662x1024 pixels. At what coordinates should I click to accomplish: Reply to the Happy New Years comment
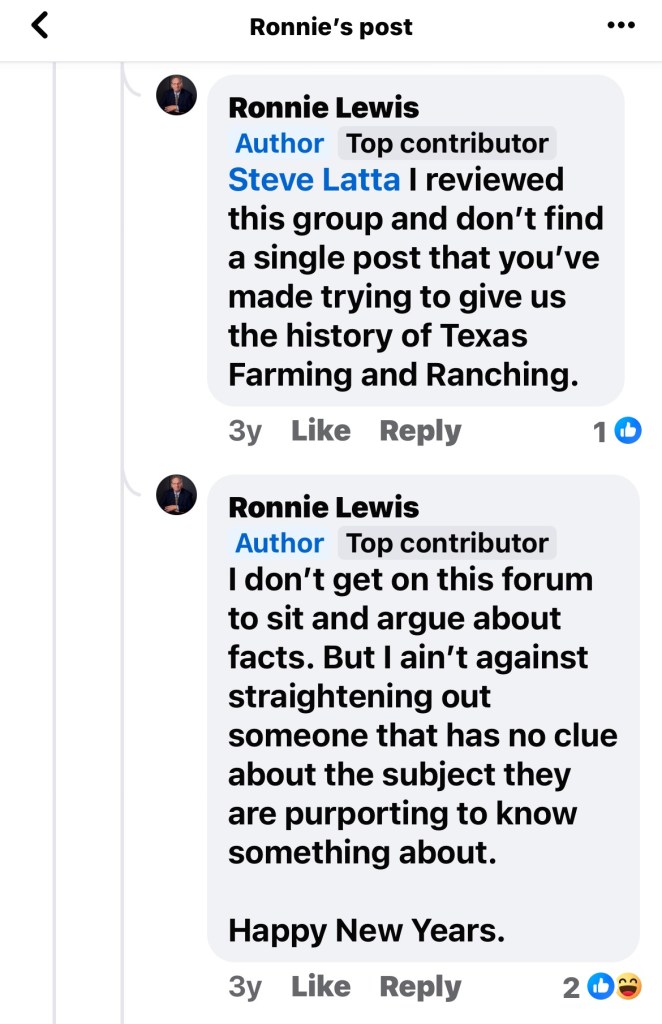tap(420, 987)
